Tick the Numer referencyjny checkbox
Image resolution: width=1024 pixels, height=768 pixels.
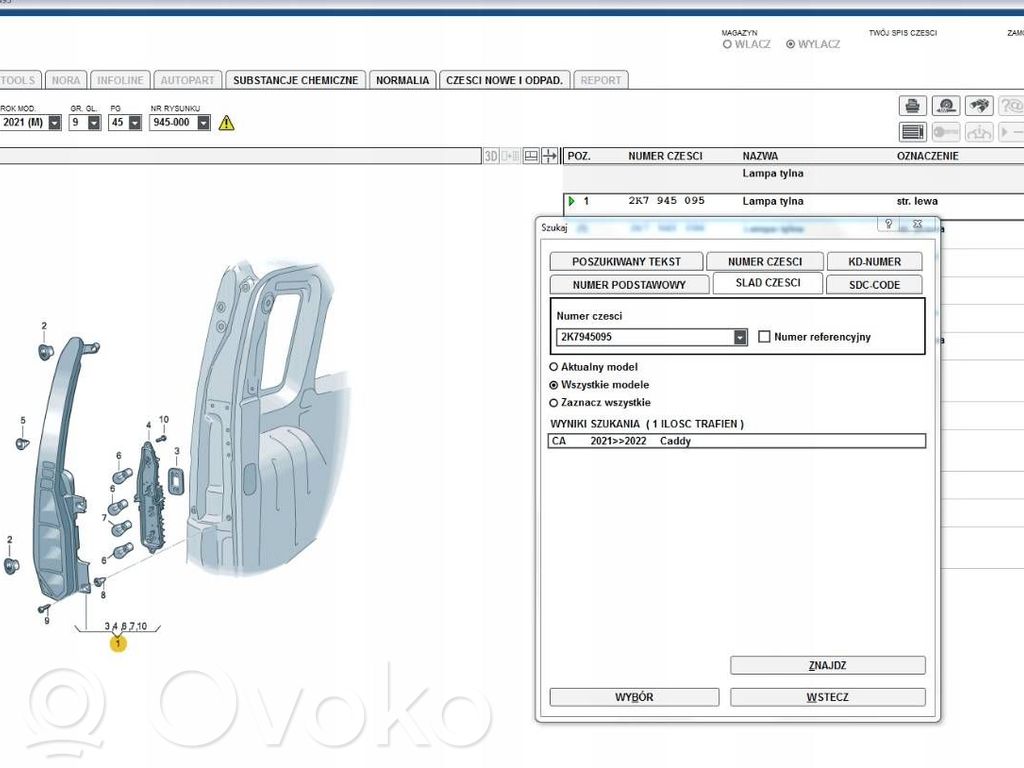[764, 336]
